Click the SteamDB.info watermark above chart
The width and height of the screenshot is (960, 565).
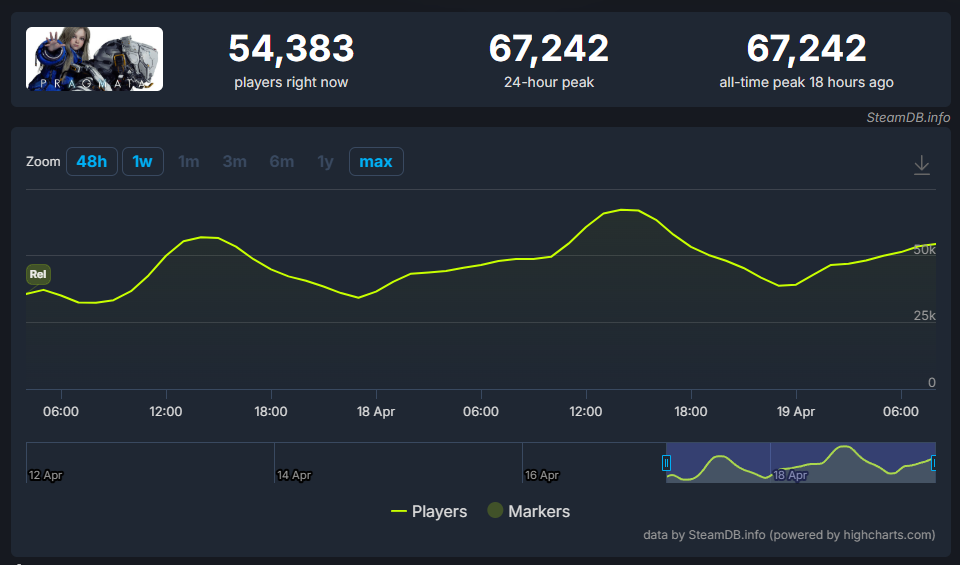[908, 117]
